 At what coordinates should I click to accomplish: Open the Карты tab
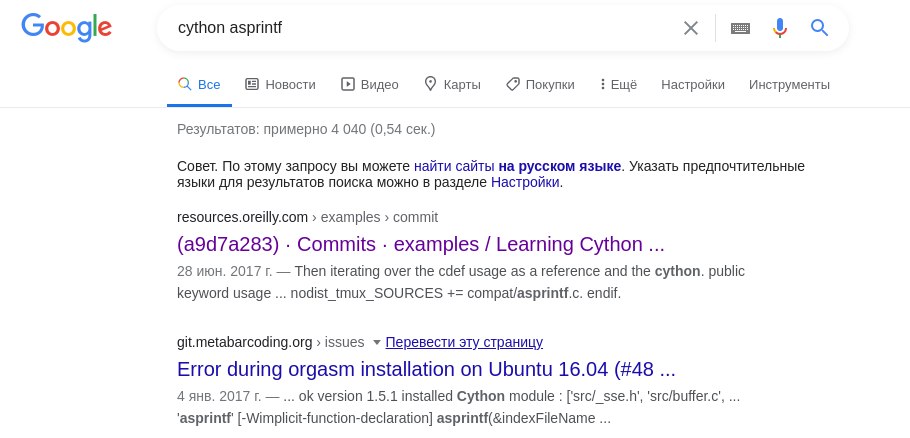pos(453,85)
